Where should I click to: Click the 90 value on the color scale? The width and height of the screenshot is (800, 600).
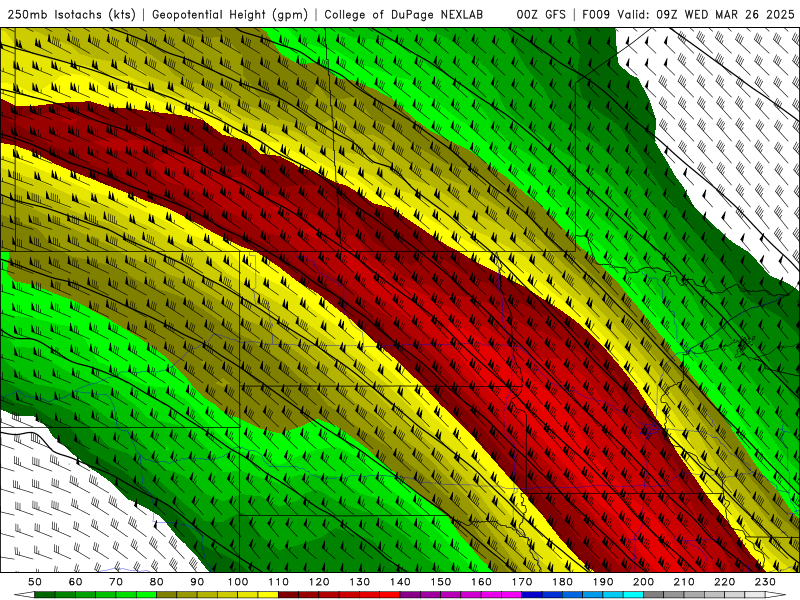coord(197,582)
